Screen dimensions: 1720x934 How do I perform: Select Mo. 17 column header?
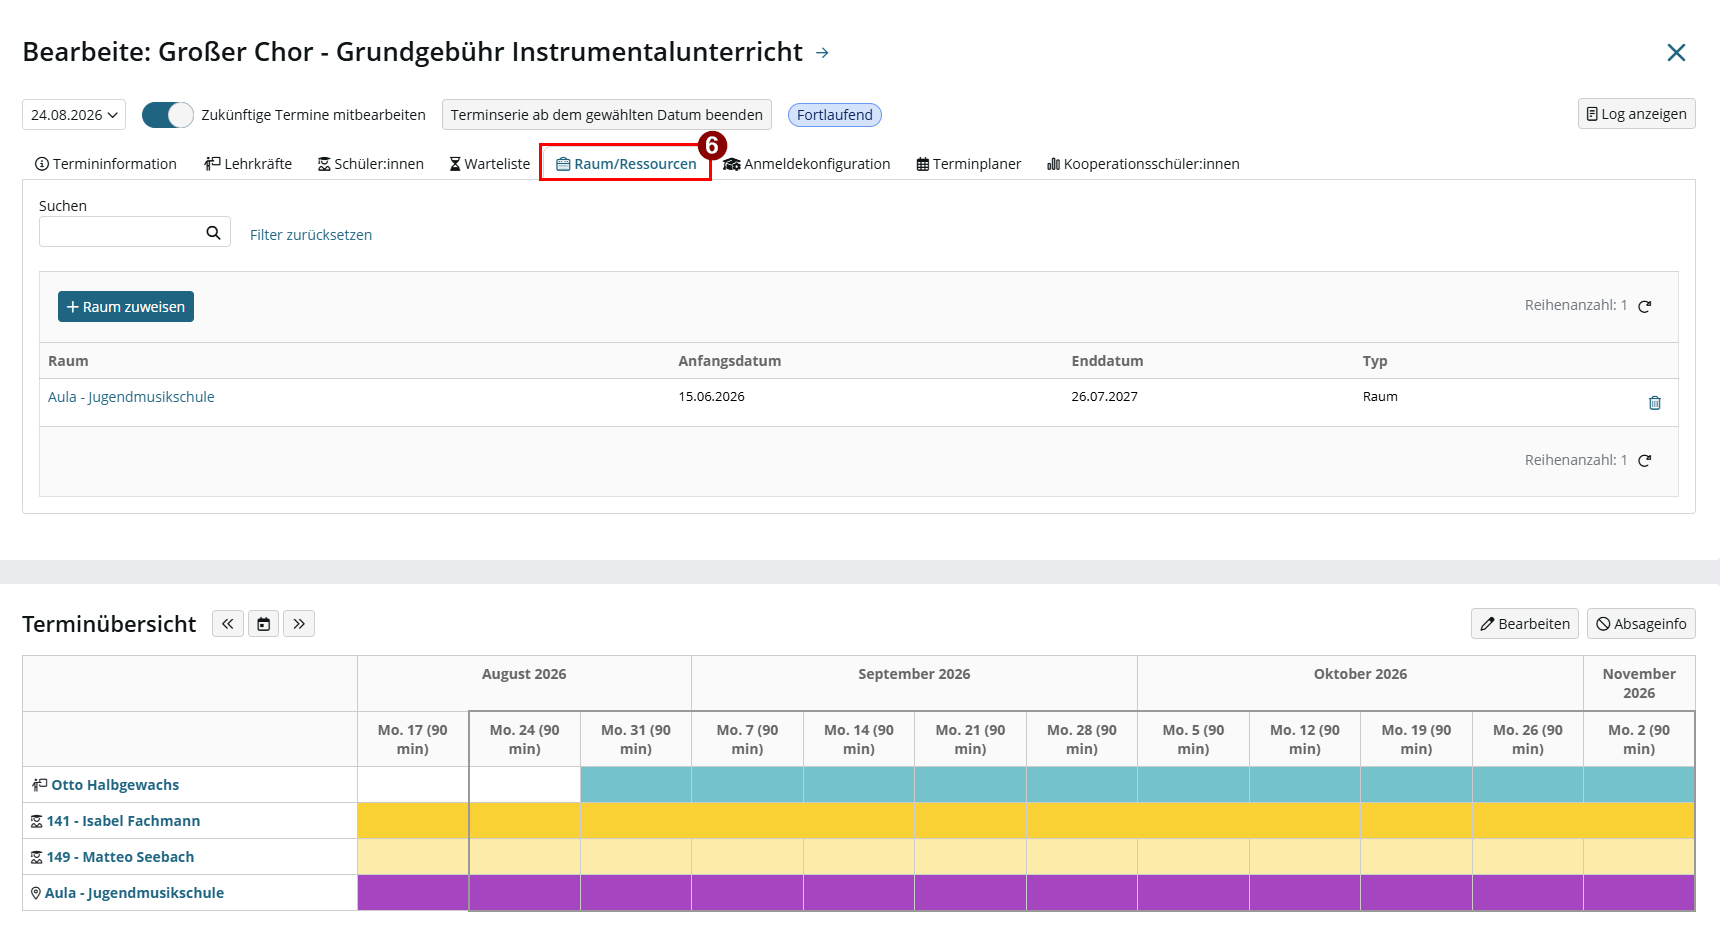(413, 739)
